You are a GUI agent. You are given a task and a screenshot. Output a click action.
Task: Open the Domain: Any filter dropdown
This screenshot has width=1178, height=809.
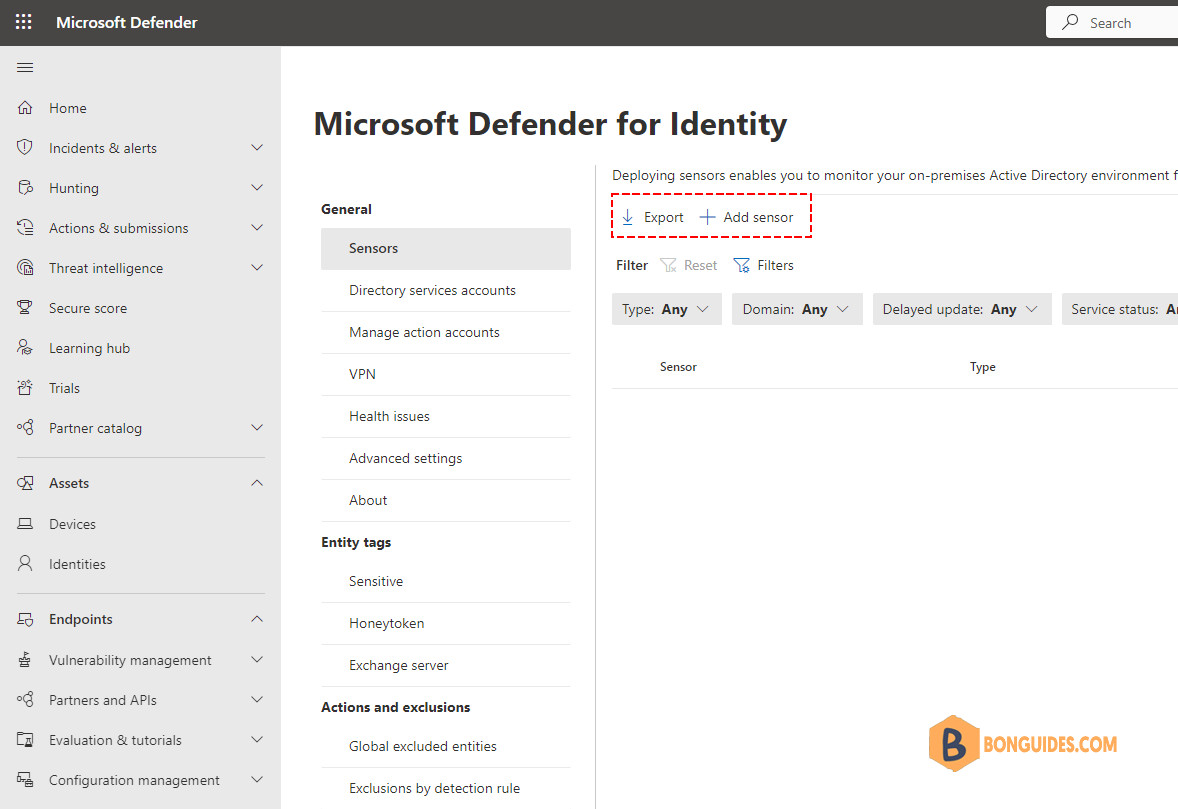797,309
